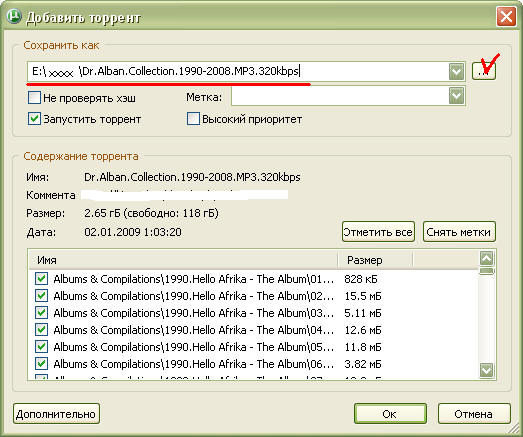This screenshot has height=437, width=523.
Task: Click the 3.82 мБ size cell
Action: (363, 364)
